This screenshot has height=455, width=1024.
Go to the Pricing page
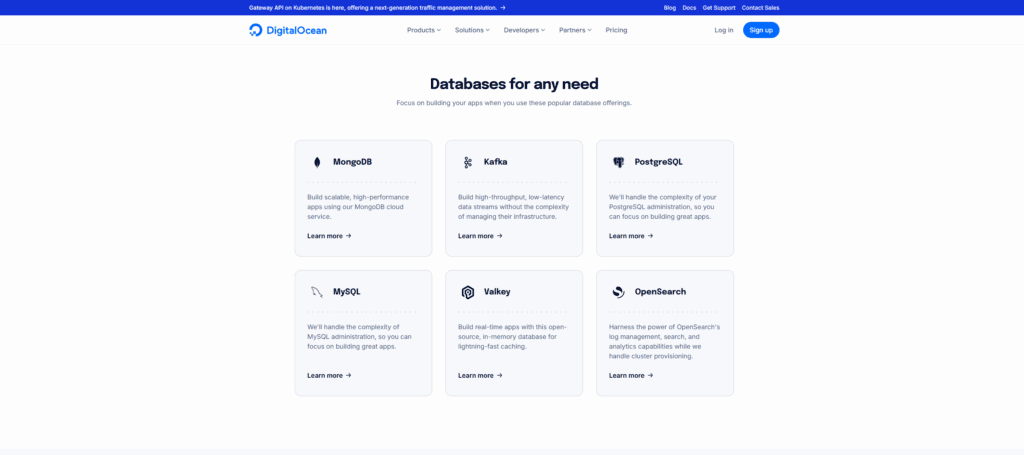coord(616,30)
